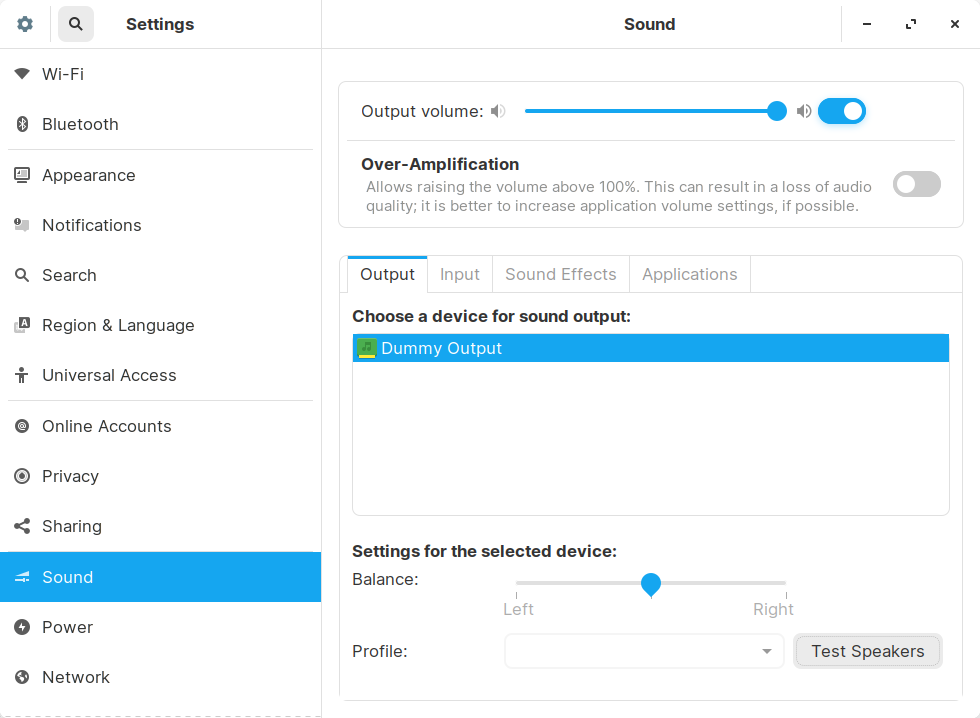Switch to the Input tab
980x718 pixels.
460,274
